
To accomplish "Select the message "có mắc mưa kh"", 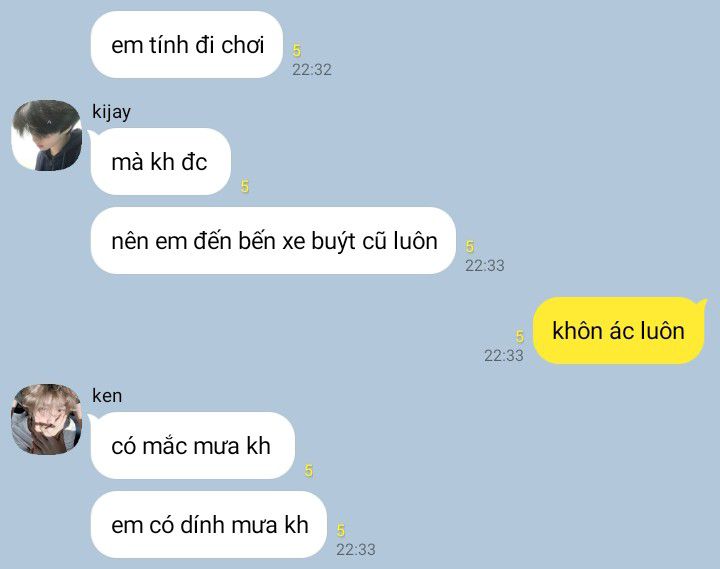I will click(x=193, y=445).
